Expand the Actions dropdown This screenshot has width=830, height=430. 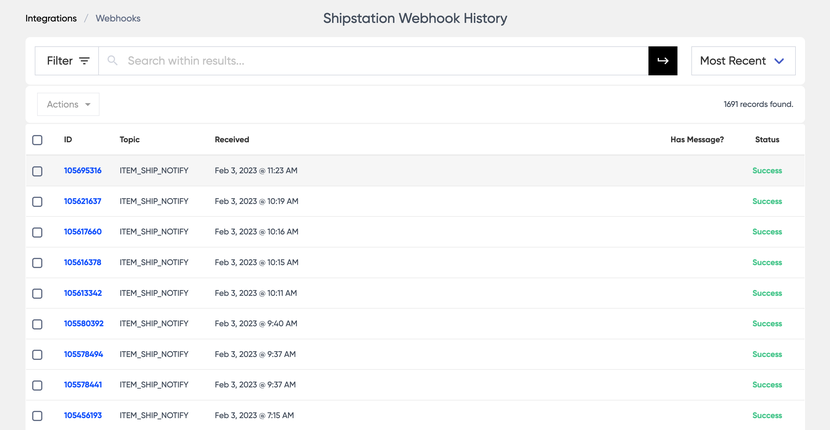pyautogui.click(x=68, y=104)
